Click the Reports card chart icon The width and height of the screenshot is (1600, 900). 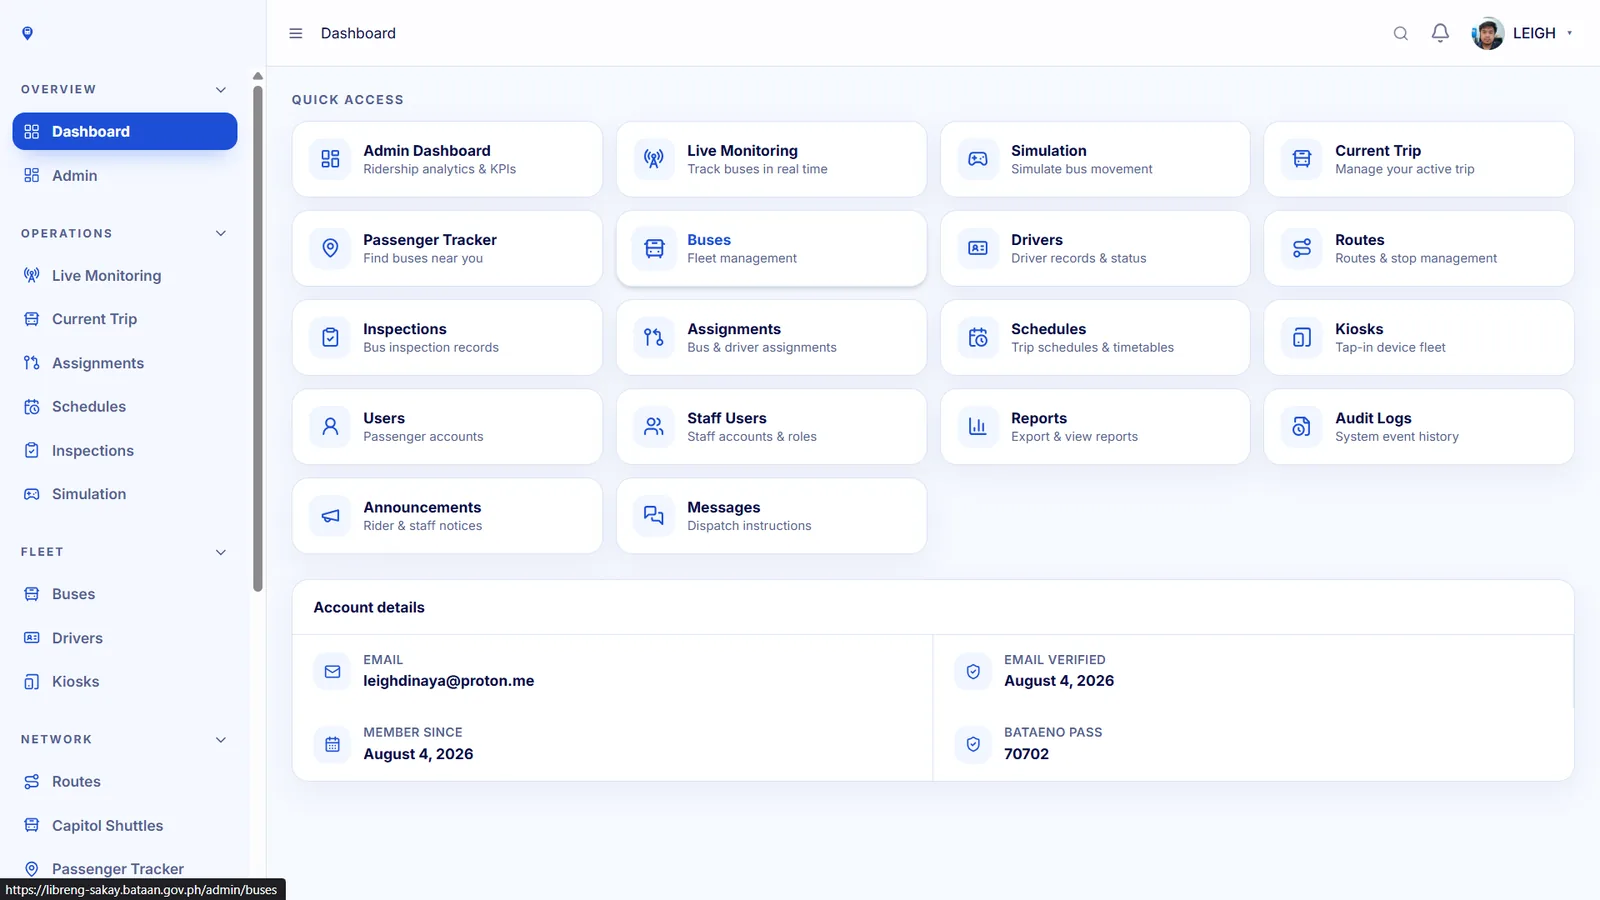click(x=978, y=426)
